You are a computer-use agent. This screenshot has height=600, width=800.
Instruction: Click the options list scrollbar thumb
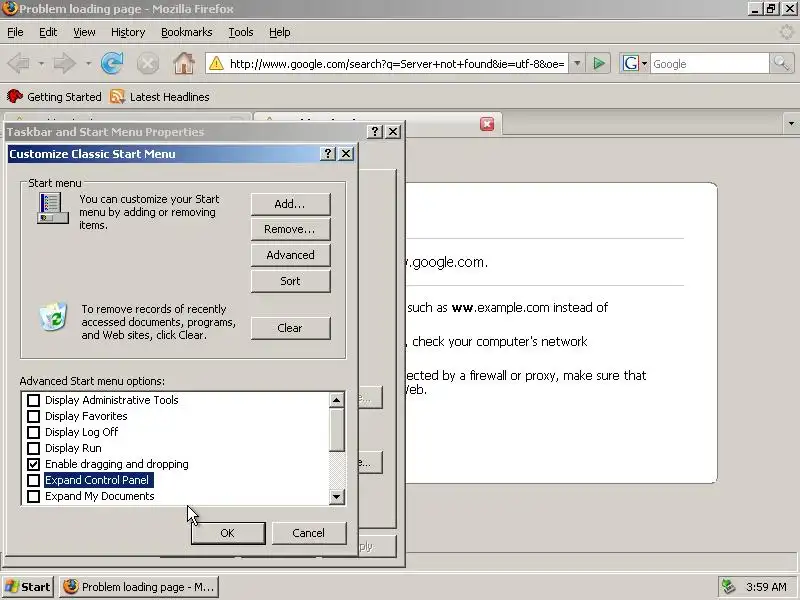coord(336,430)
